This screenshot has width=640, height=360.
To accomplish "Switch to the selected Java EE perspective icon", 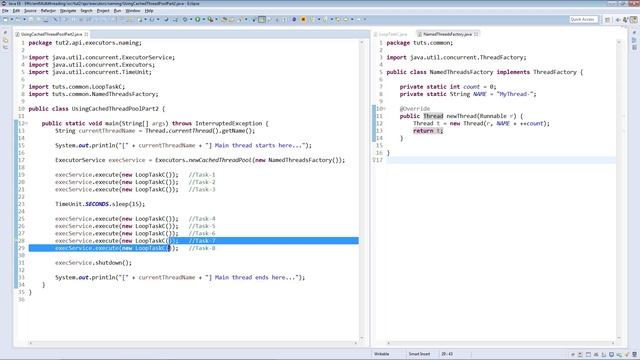I will pos(634,20).
